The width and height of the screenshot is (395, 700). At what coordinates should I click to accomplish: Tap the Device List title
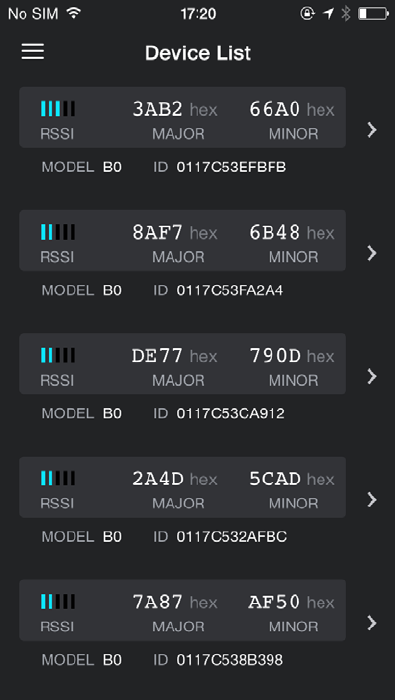pos(198,53)
